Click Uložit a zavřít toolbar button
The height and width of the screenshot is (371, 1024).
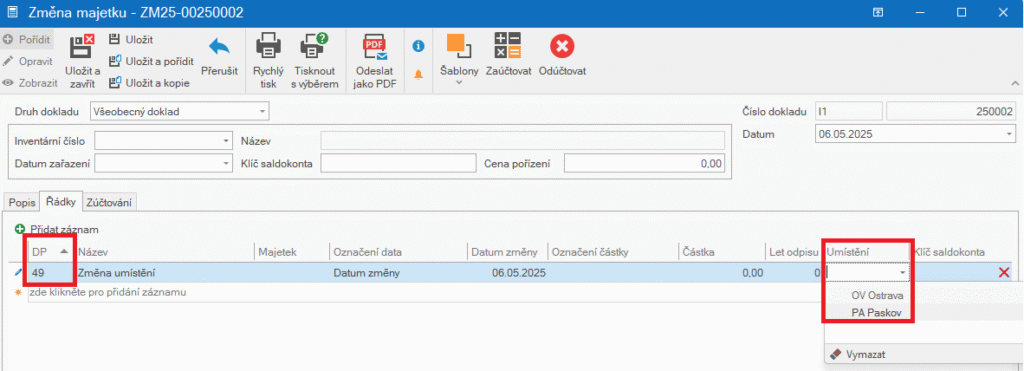83,61
